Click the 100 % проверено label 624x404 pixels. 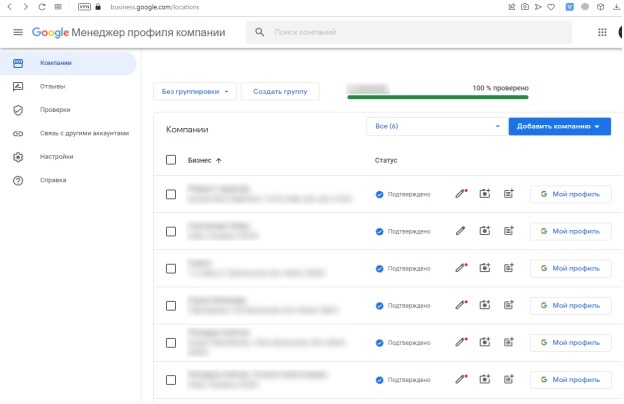click(x=500, y=88)
